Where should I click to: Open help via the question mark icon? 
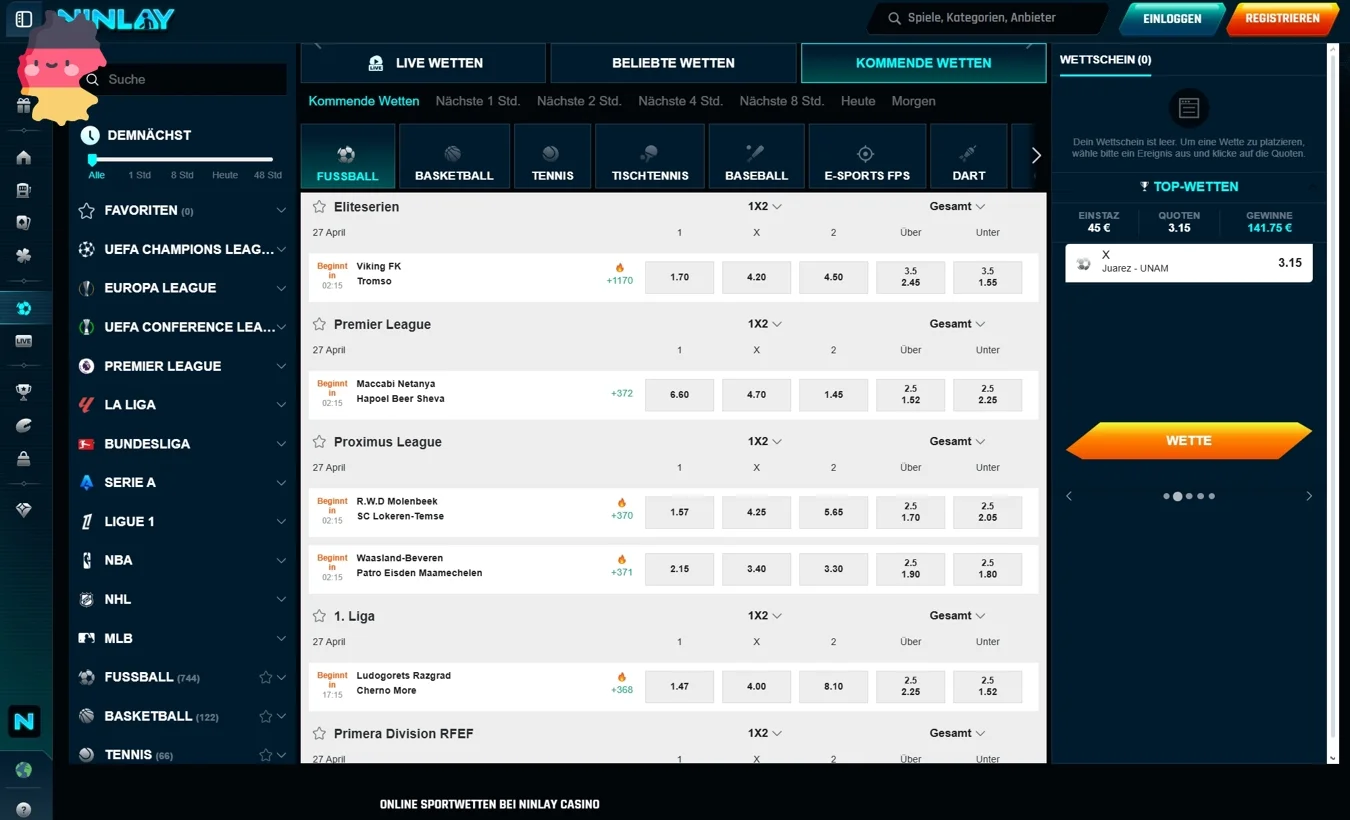[x=24, y=809]
